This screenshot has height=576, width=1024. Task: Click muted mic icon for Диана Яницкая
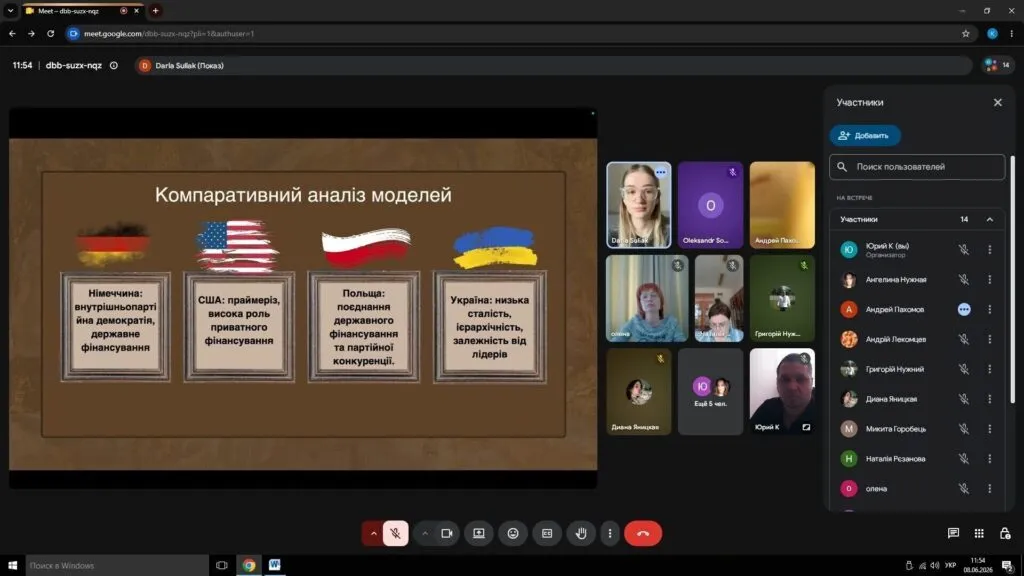[963, 399]
